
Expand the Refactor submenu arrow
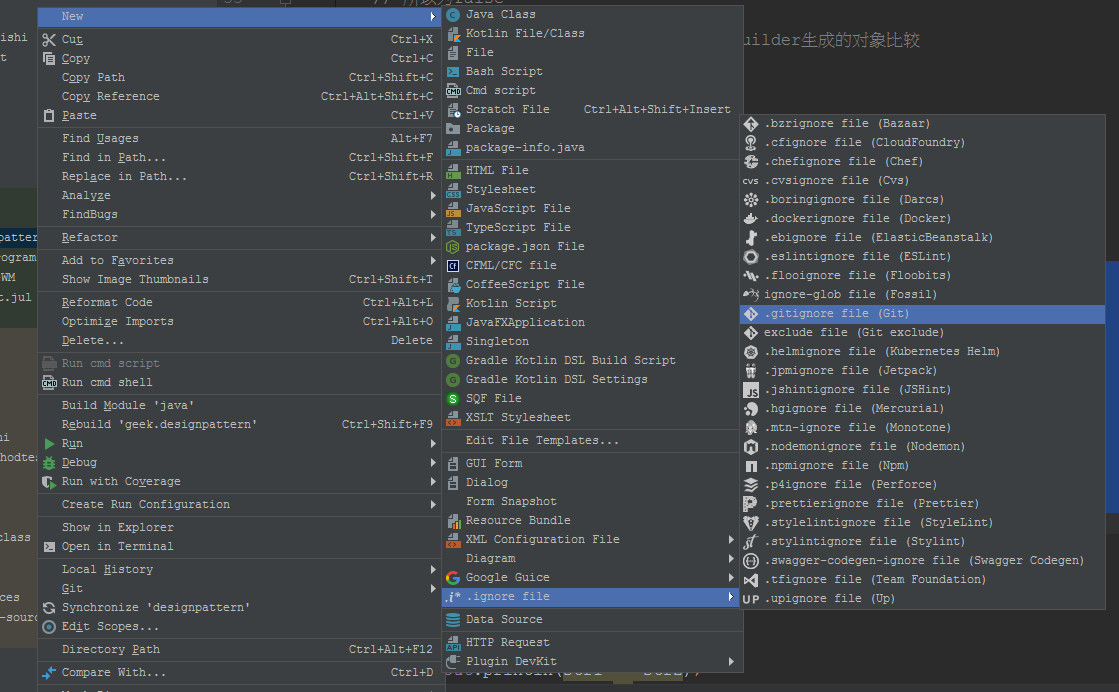[x=432, y=238]
